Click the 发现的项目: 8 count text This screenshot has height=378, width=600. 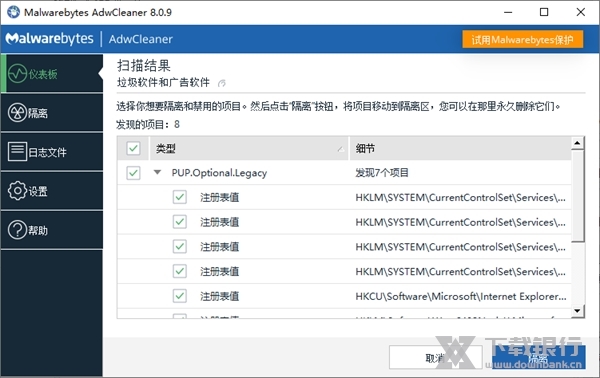148,124
